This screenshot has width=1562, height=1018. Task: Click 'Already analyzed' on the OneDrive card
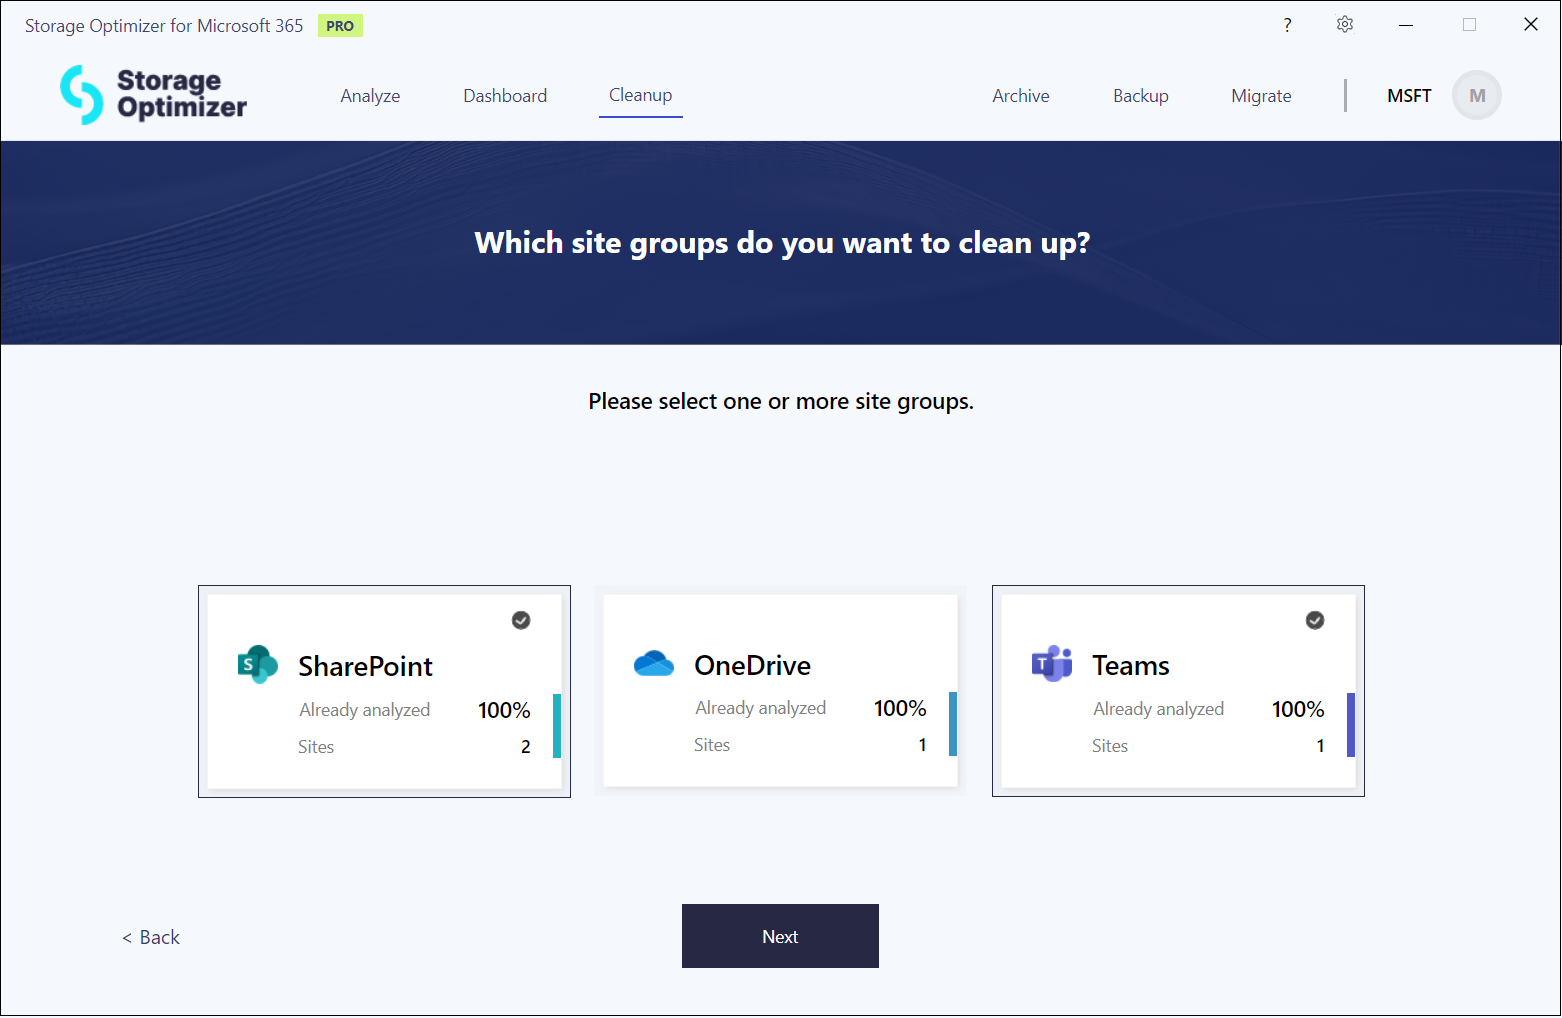point(761,708)
